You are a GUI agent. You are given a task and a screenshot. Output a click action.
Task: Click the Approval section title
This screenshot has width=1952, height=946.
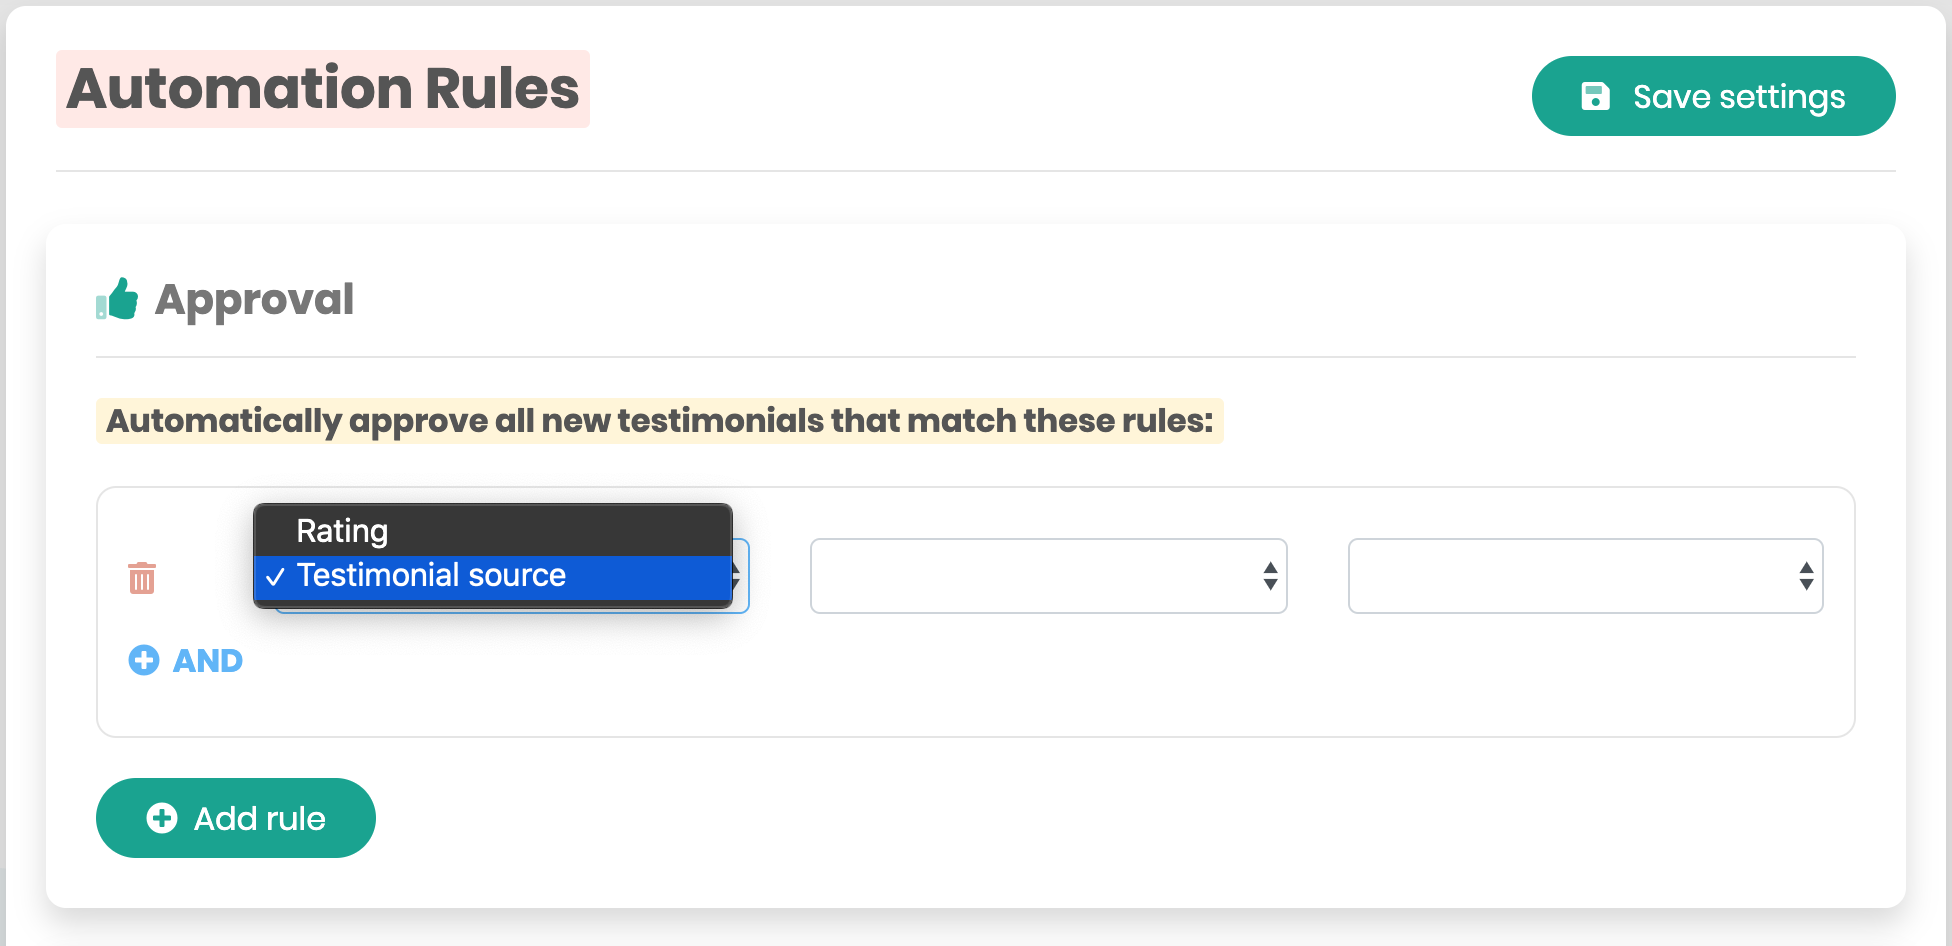tap(254, 299)
